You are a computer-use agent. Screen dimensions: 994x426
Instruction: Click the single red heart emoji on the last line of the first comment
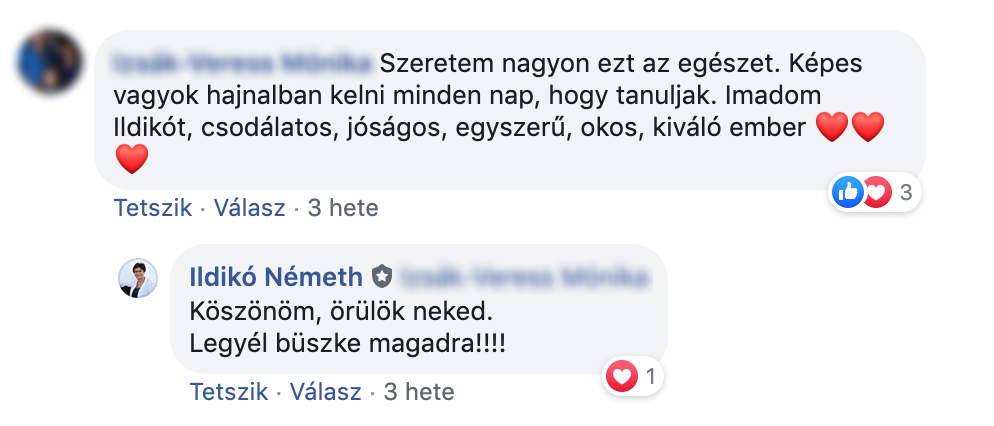tap(132, 158)
